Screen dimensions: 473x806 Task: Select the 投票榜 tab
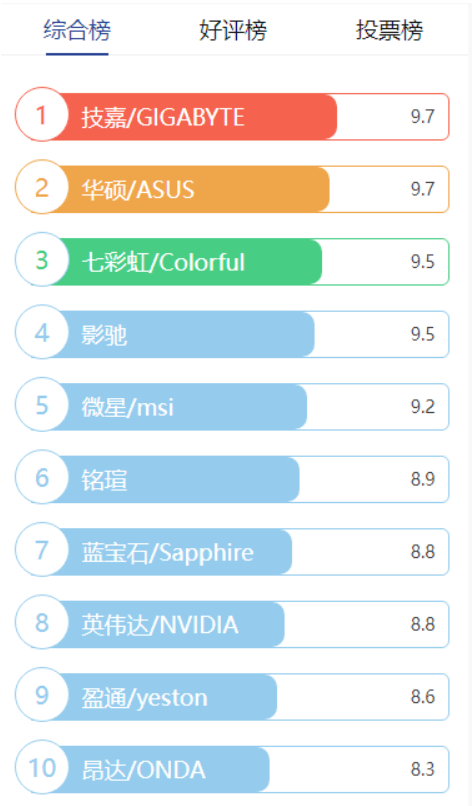pos(389,30)
